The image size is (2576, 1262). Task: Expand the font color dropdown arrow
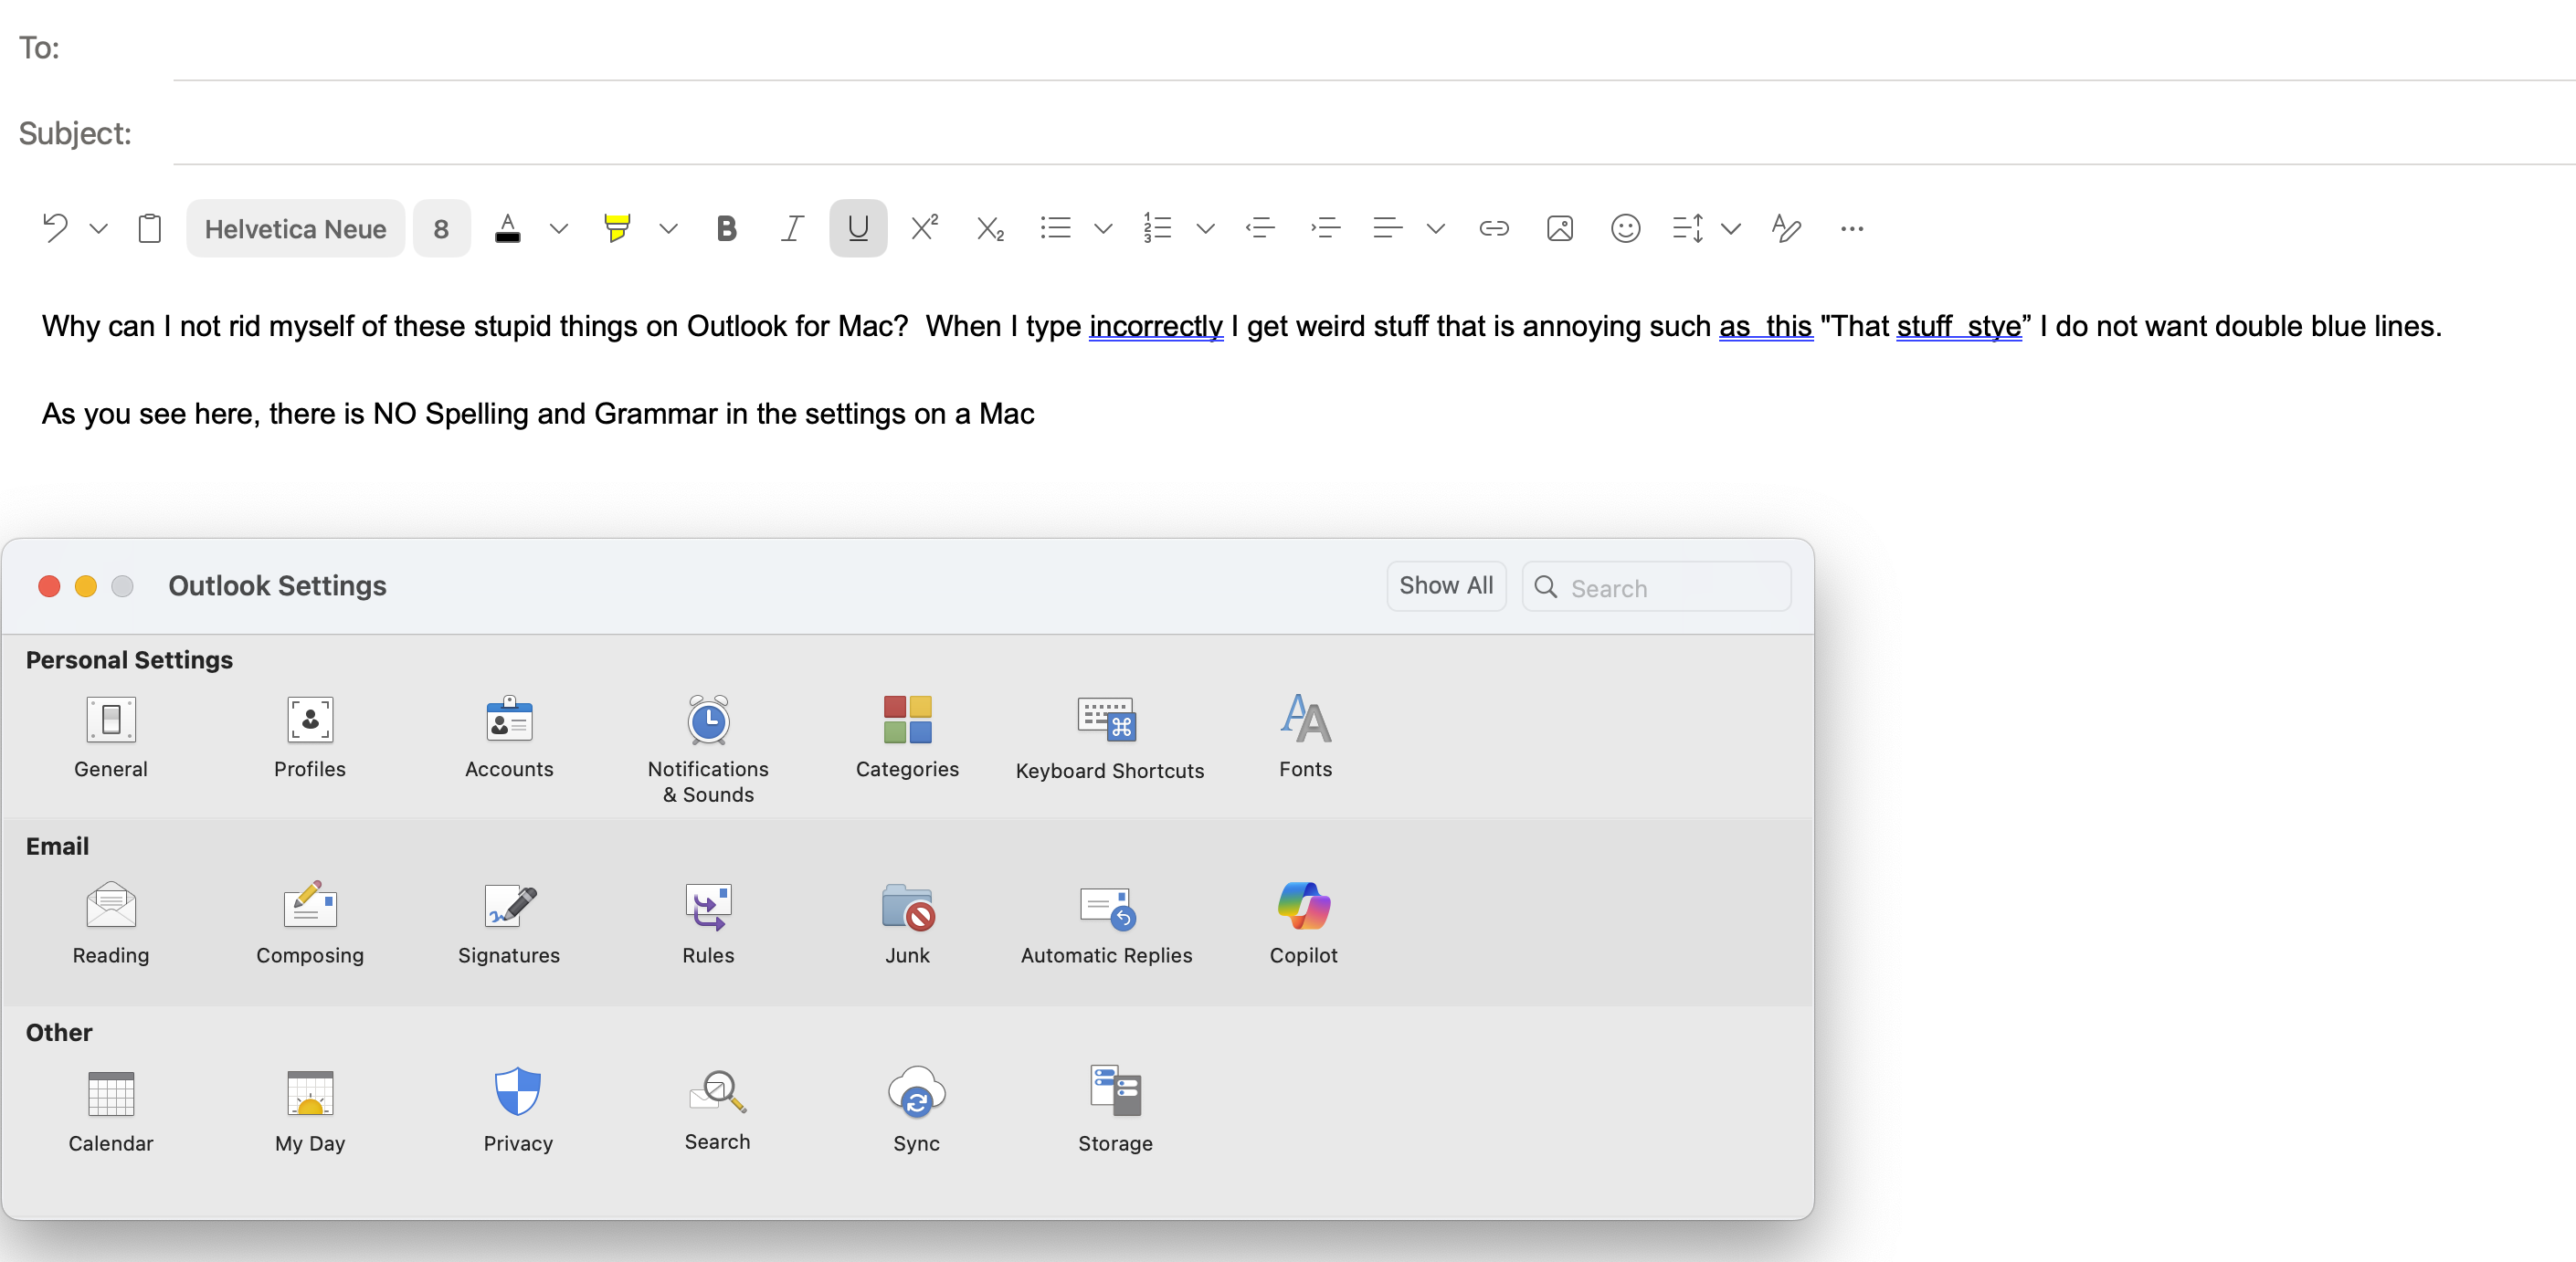click(559, 229)
